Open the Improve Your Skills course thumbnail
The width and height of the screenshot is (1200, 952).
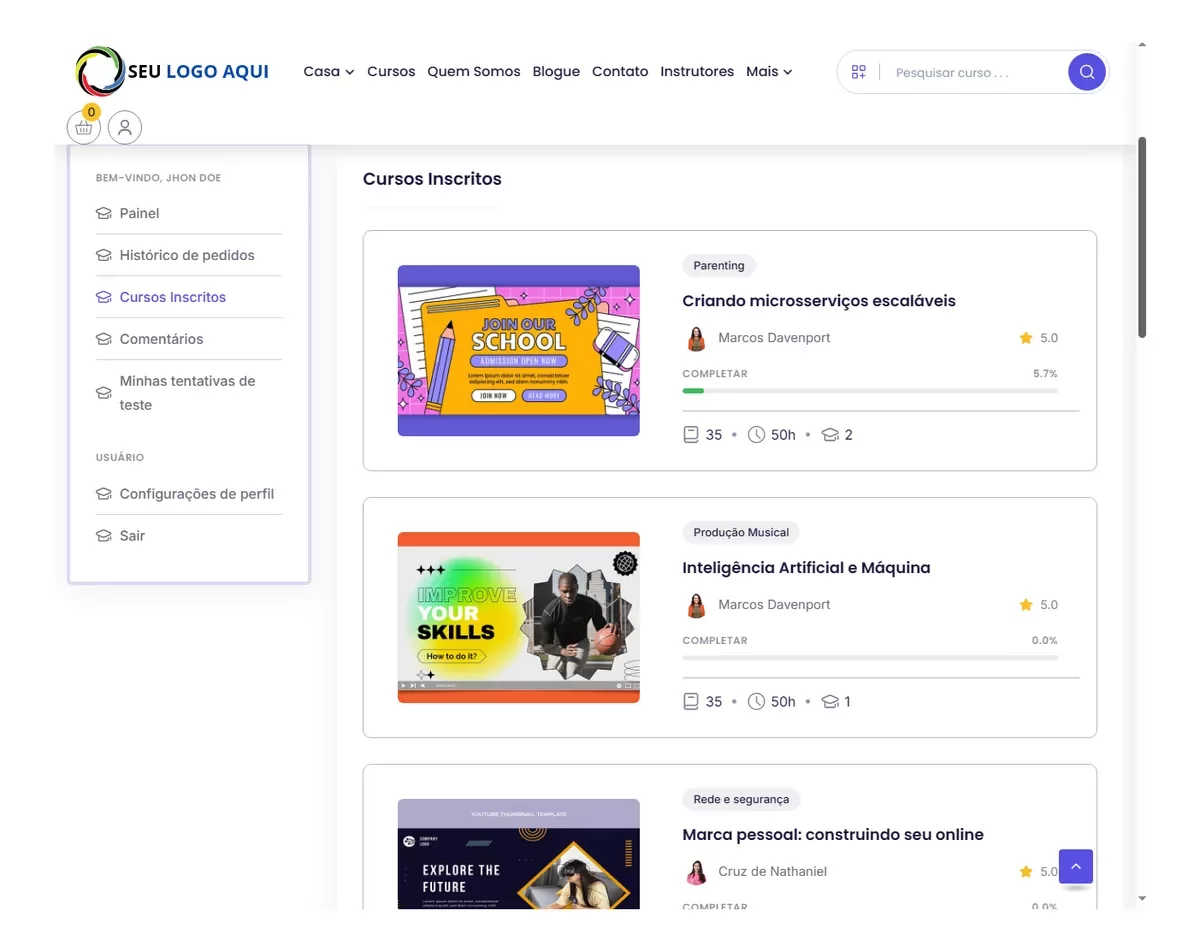(518, 617)
